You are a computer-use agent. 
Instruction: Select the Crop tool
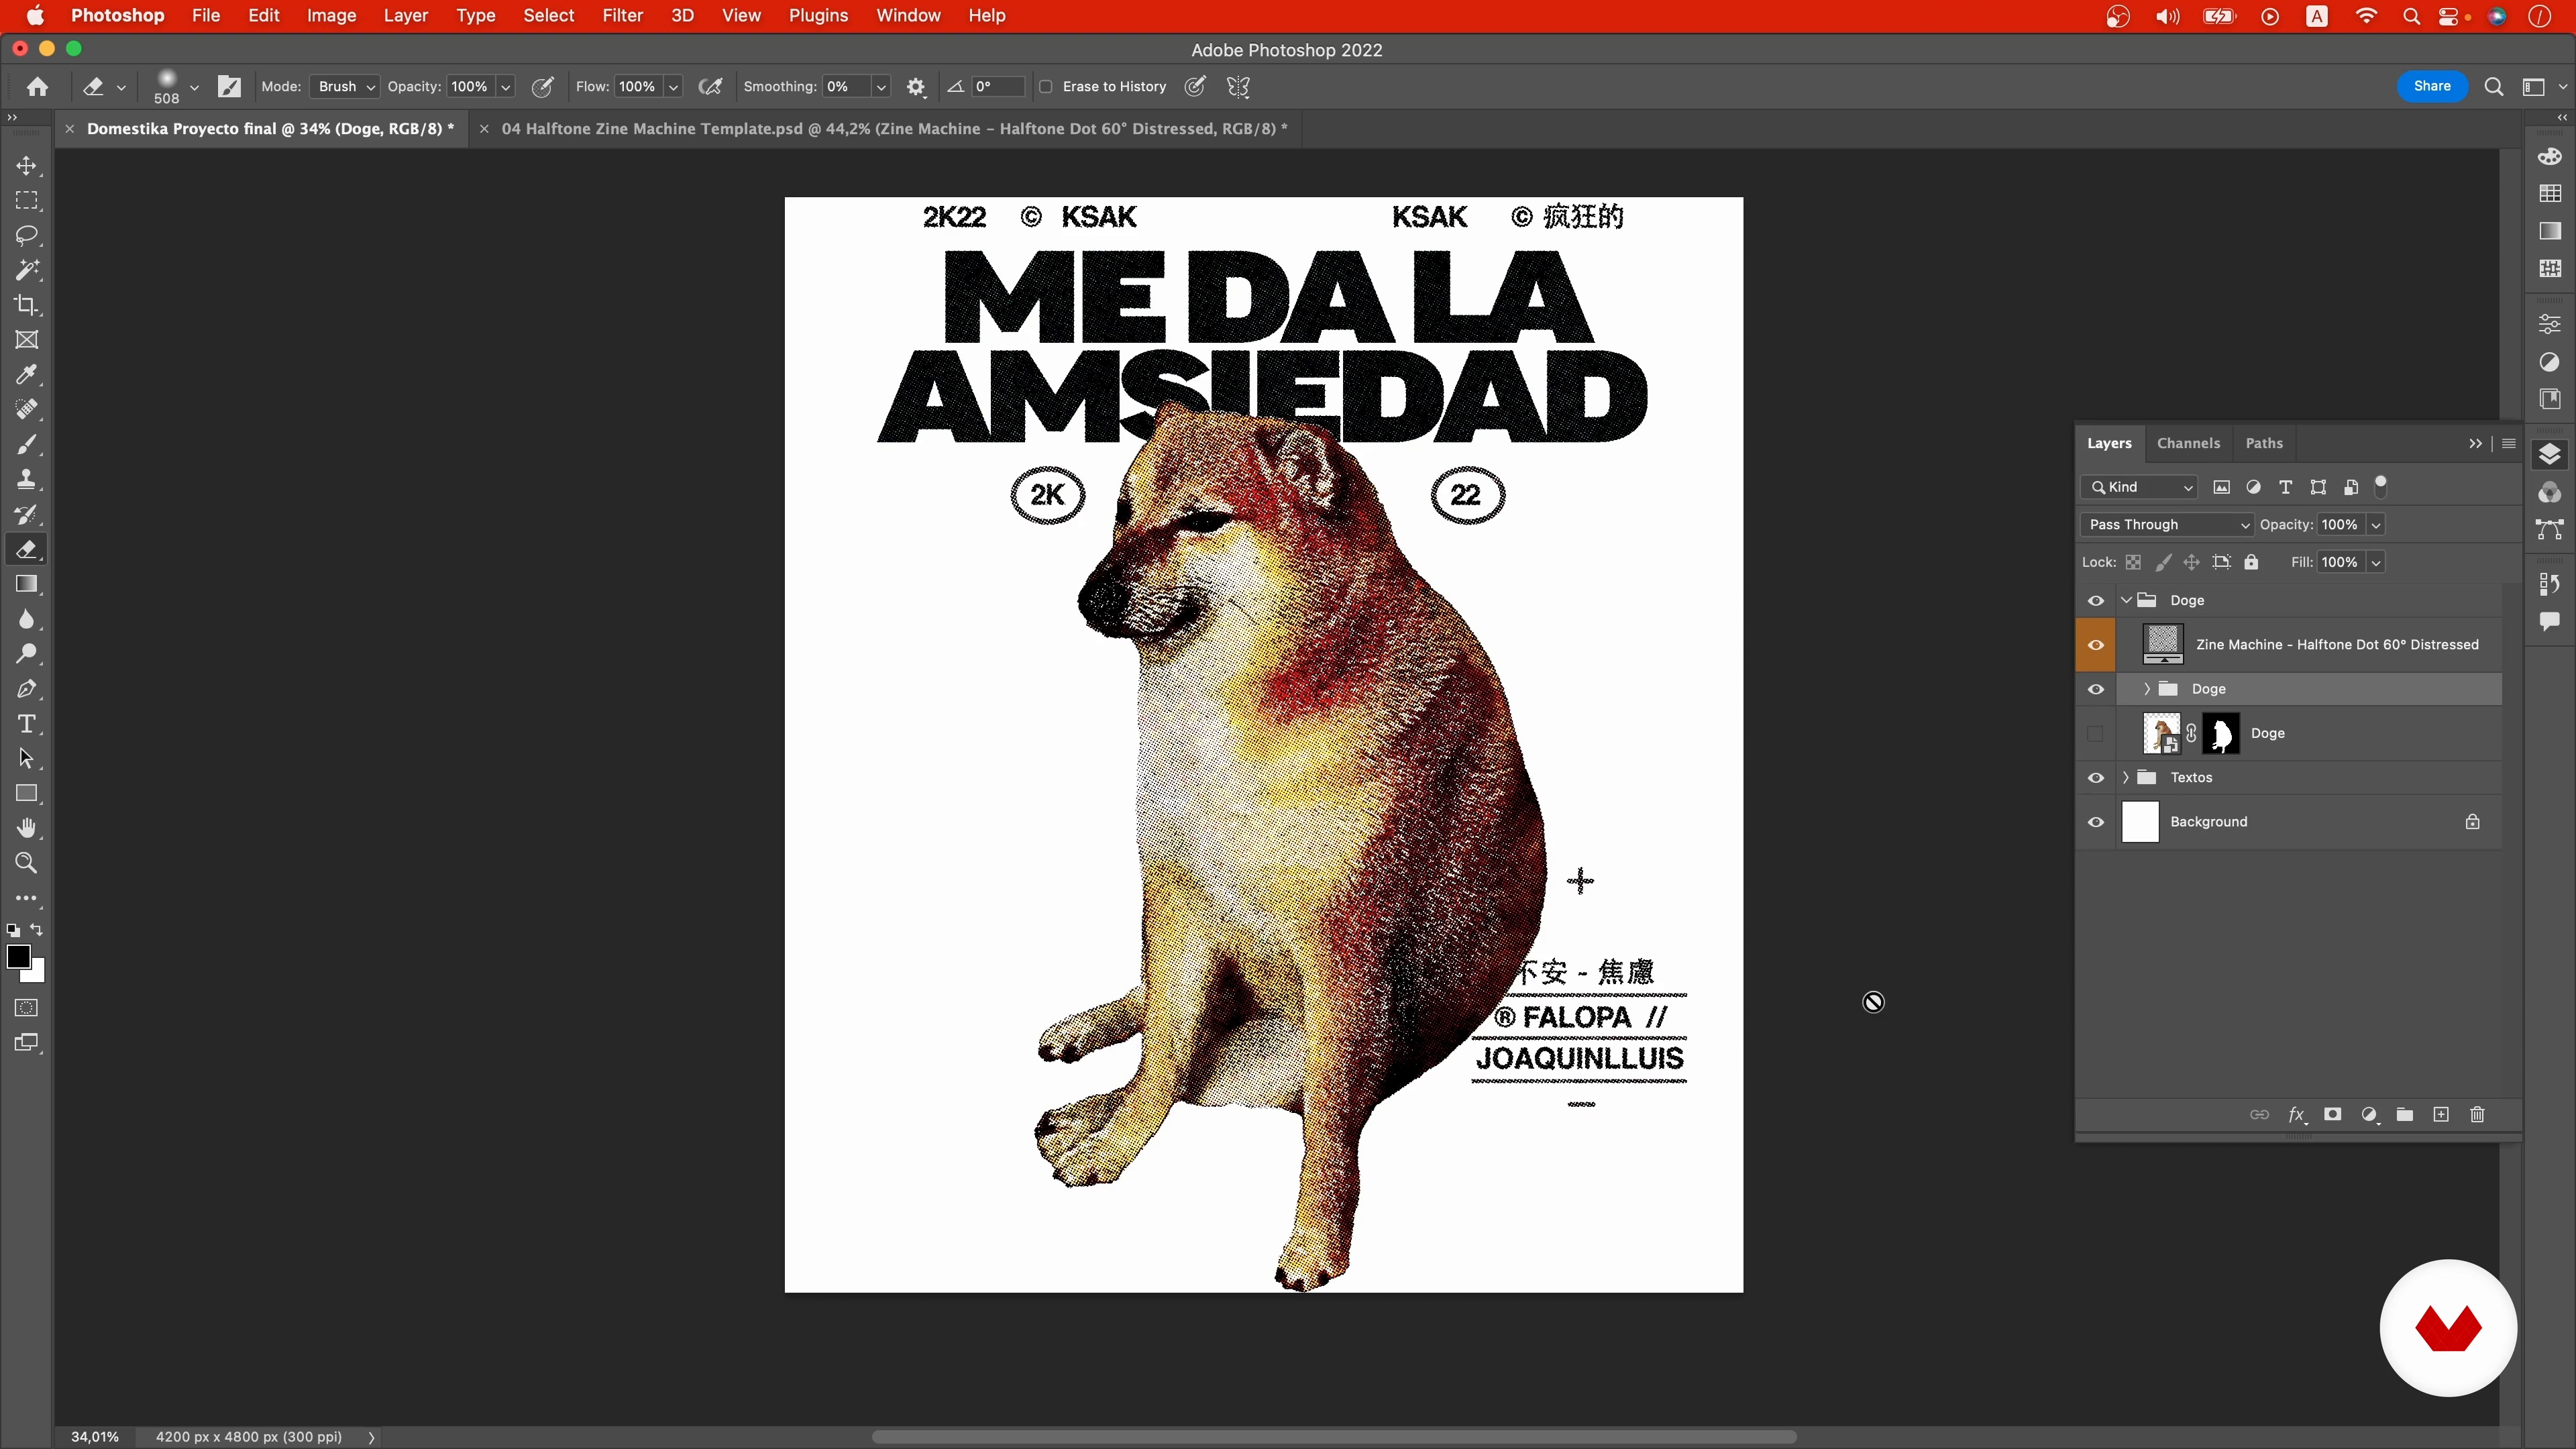click(x=27, y=305)
